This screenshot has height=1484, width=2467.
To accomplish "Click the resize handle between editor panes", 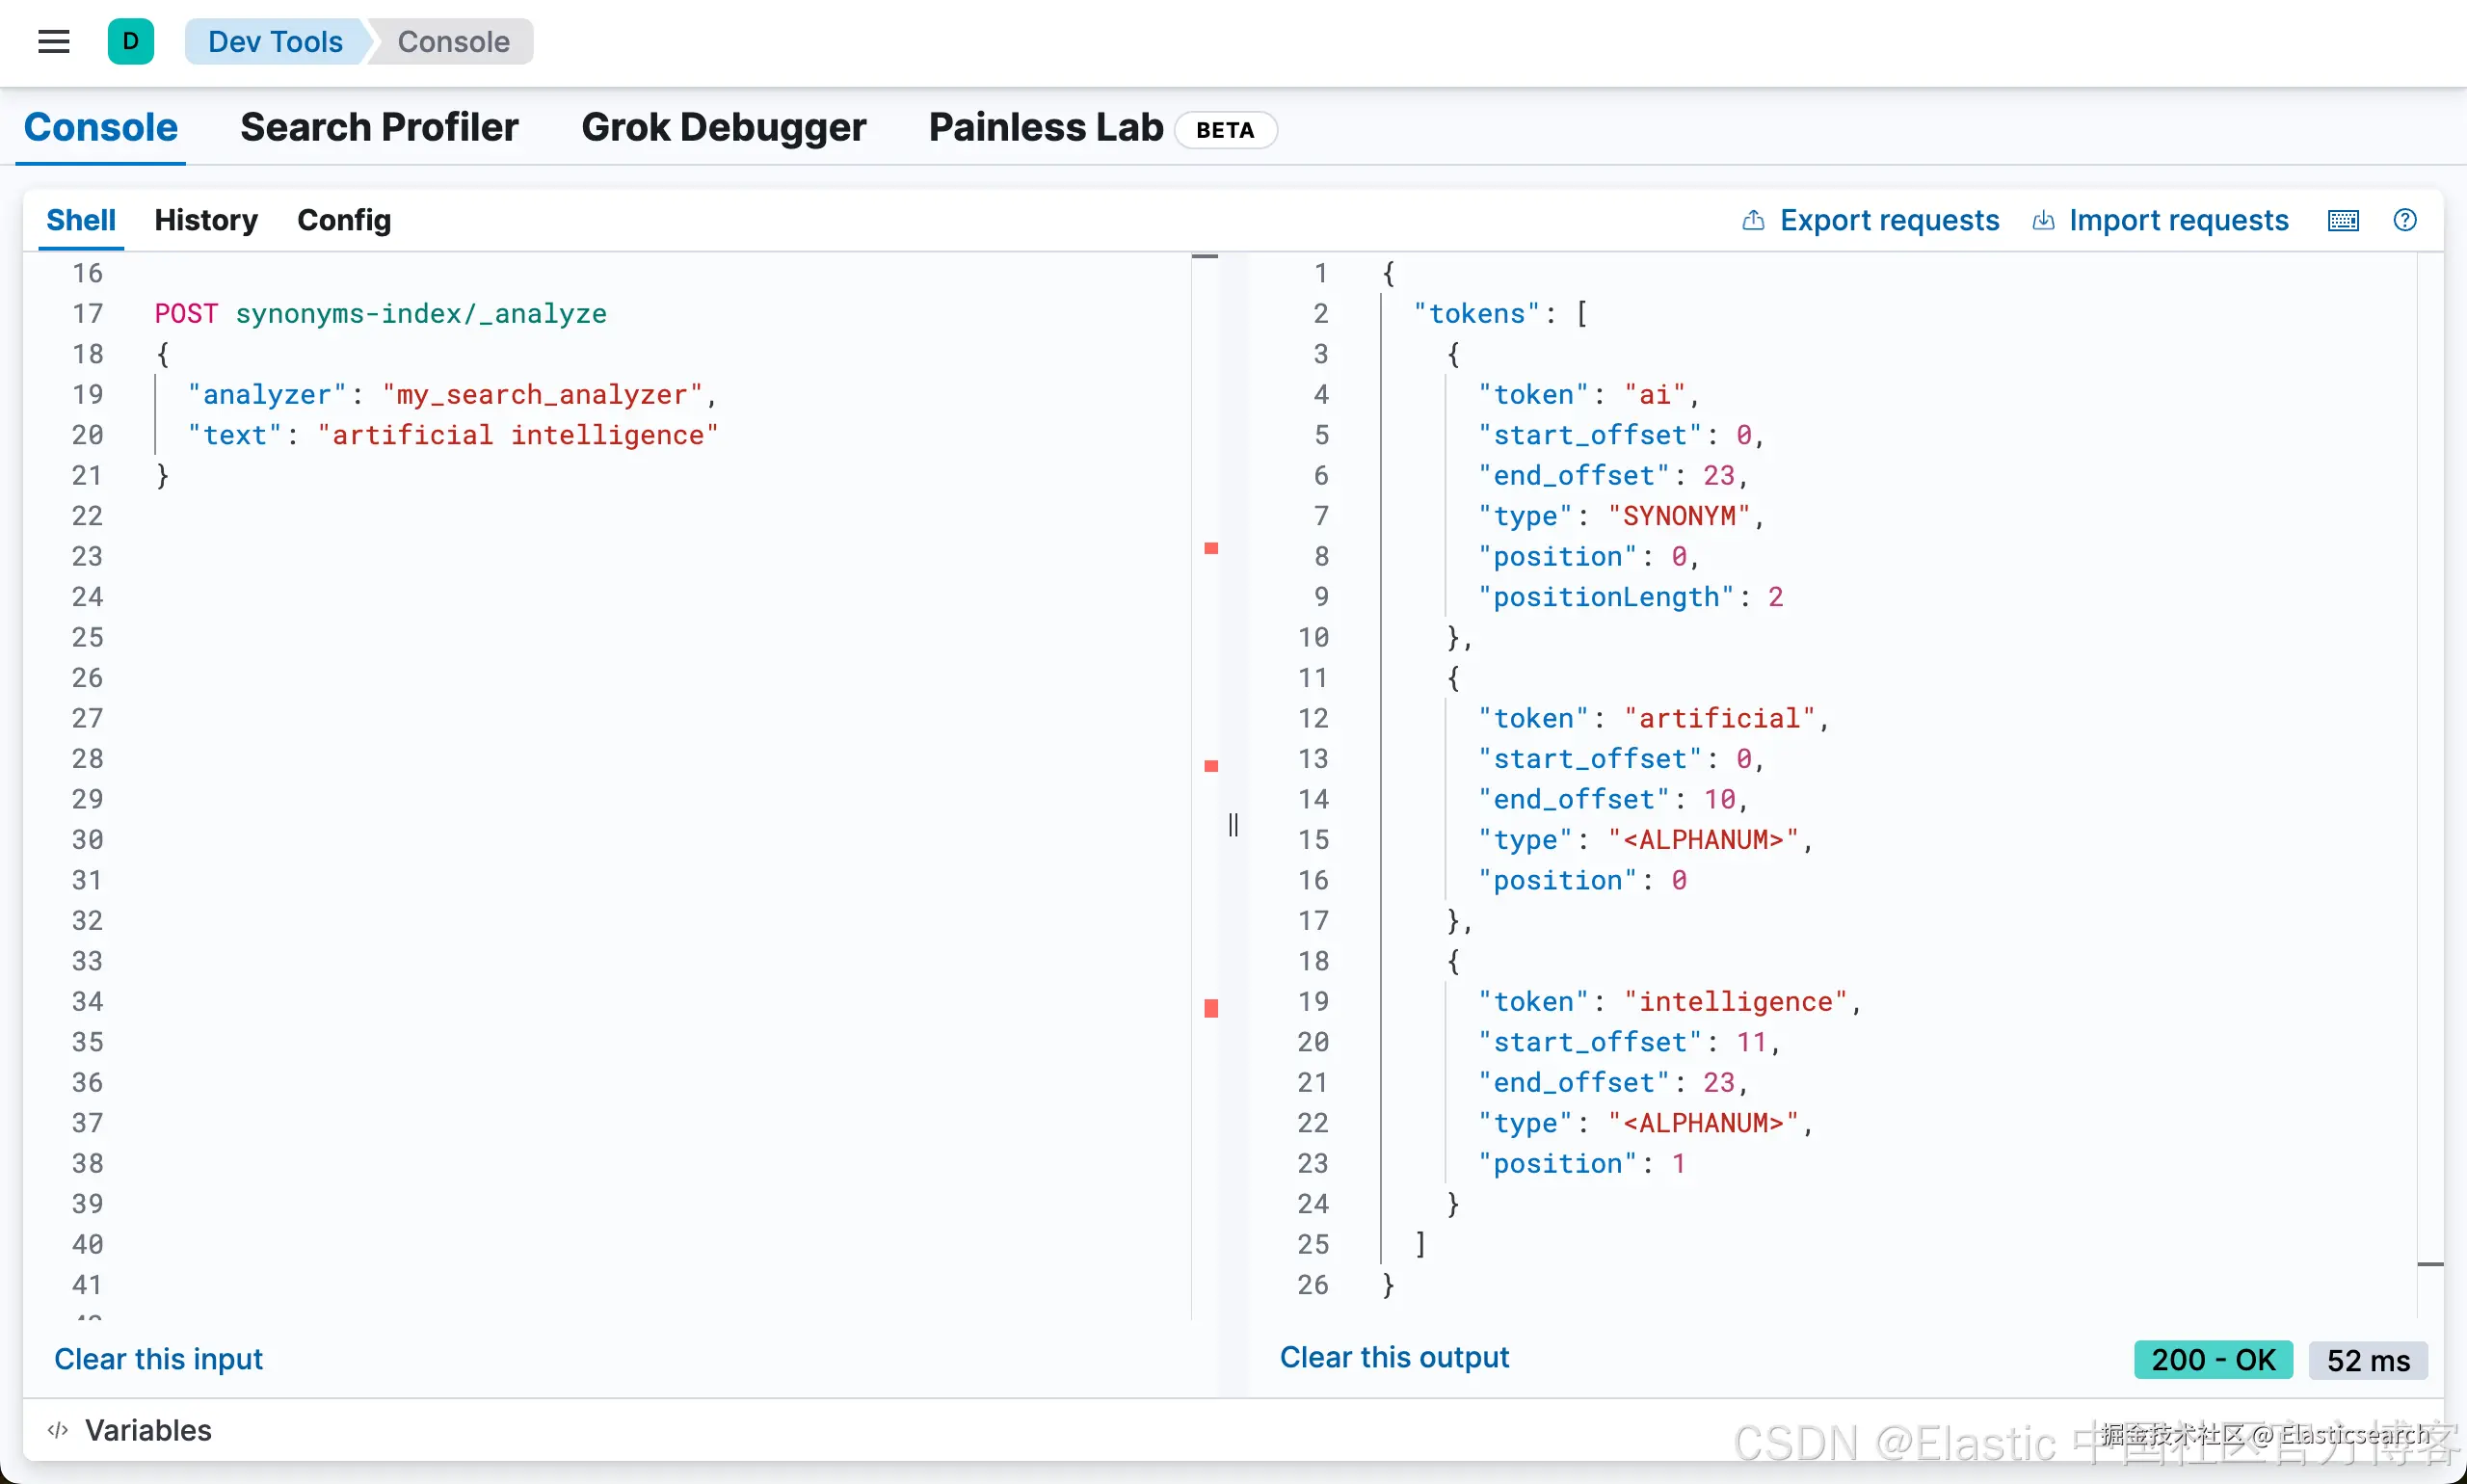I will (1233, 825).
